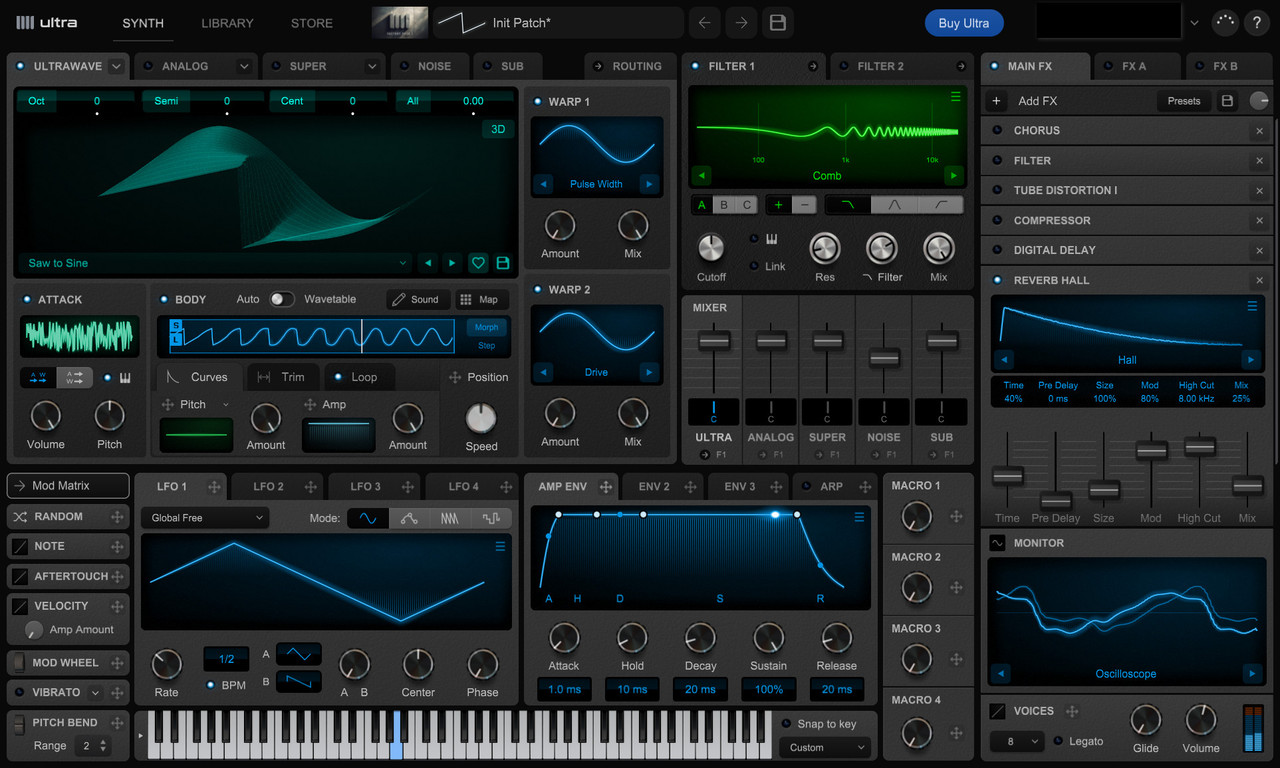Open the help question mark

coord(1257,23)
